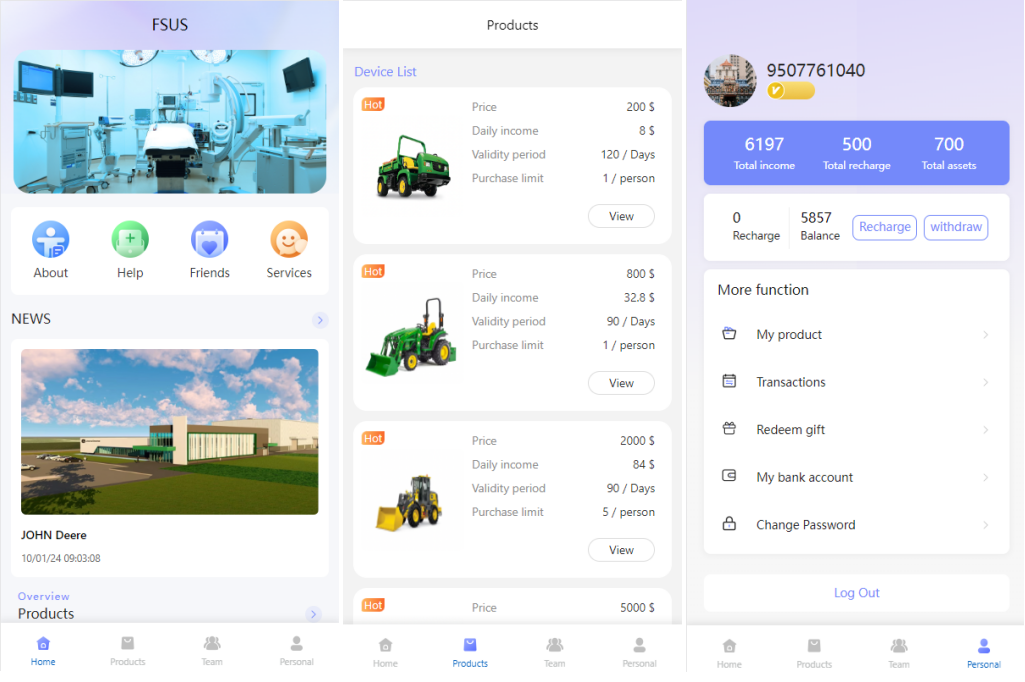Click user ID 9507761040

coord(816,71)
